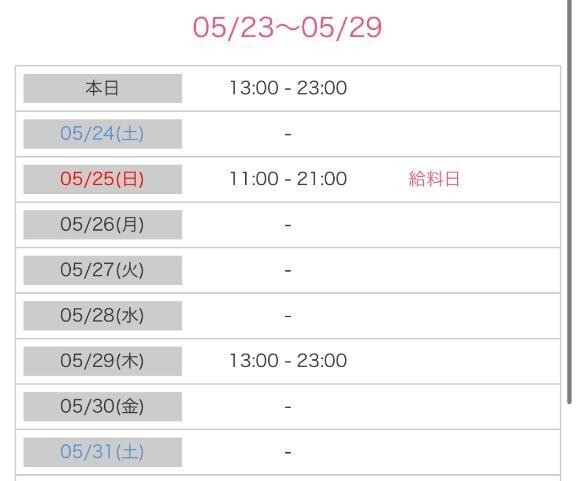Viewport: 576px width, 481px height.
Task: Click the 05/26(月) date label
Action: [x=102, y=225]
